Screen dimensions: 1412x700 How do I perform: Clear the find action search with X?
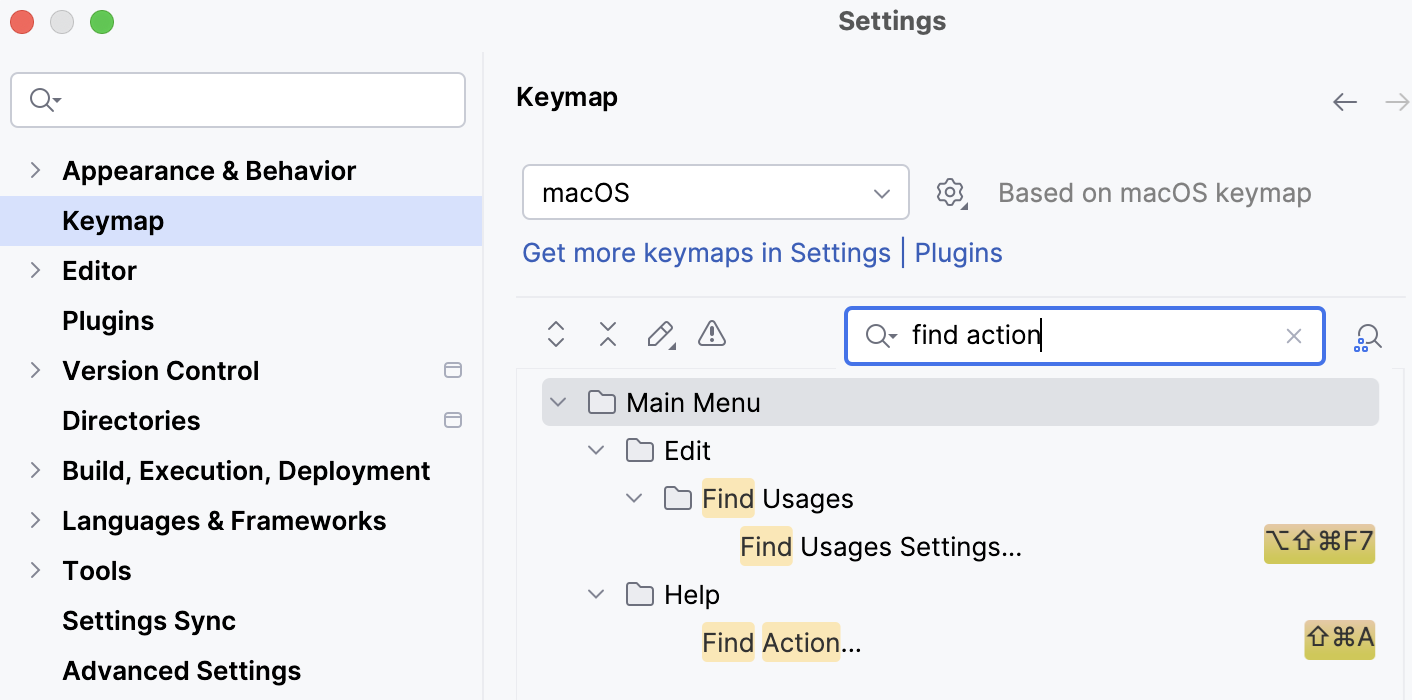pos(1294,336)
